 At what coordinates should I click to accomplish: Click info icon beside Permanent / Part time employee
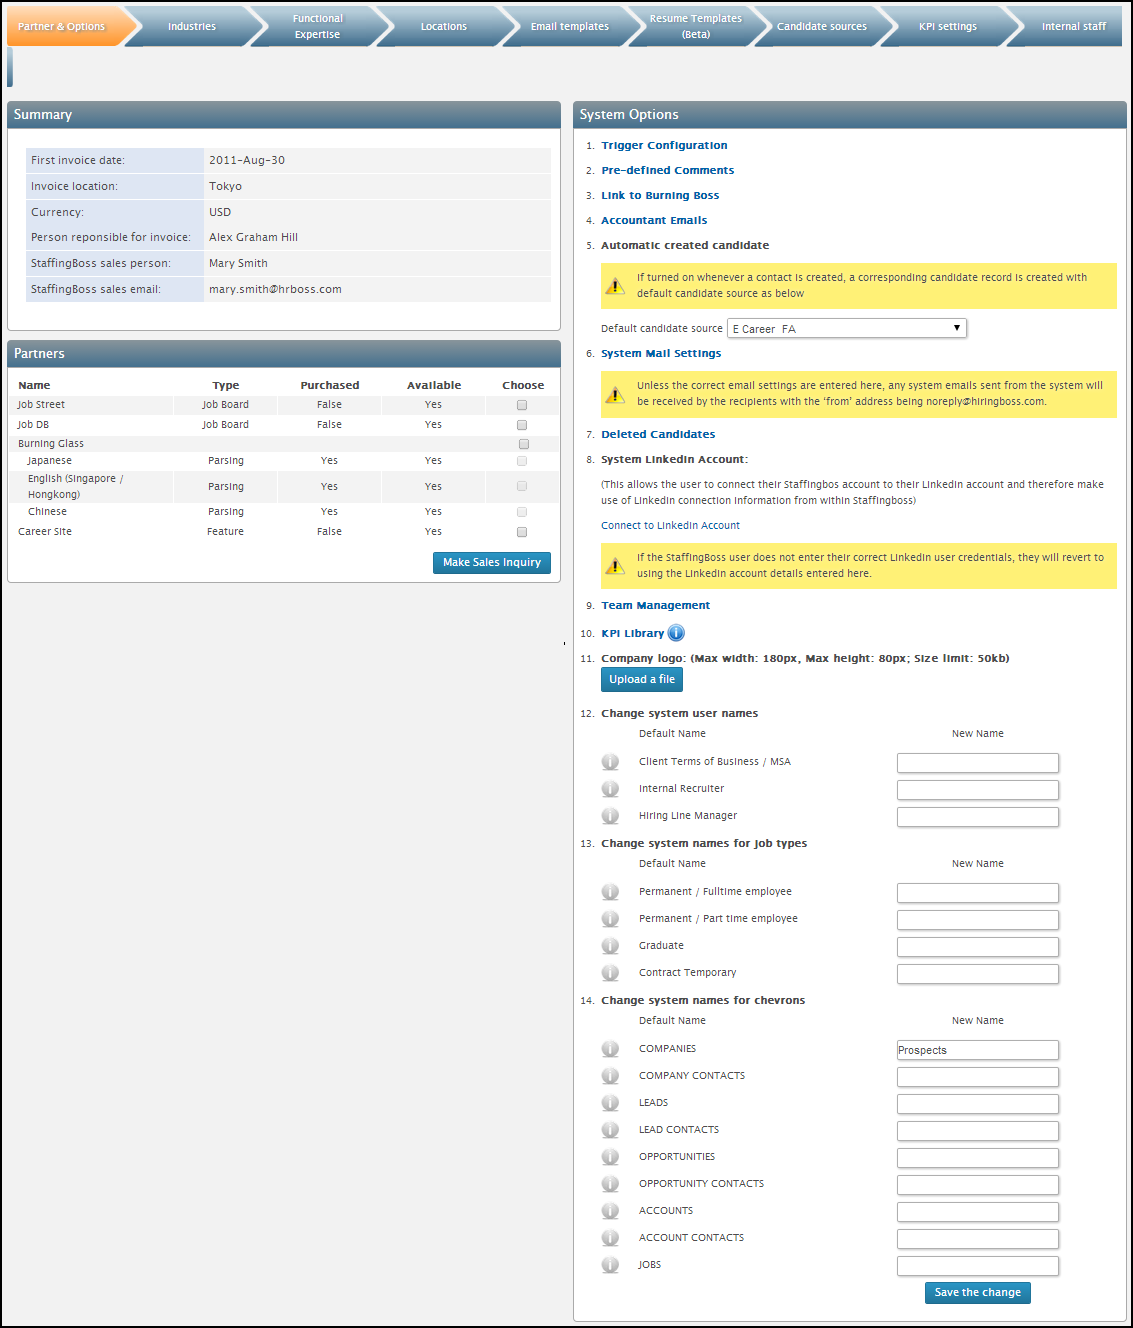point(610,919)
